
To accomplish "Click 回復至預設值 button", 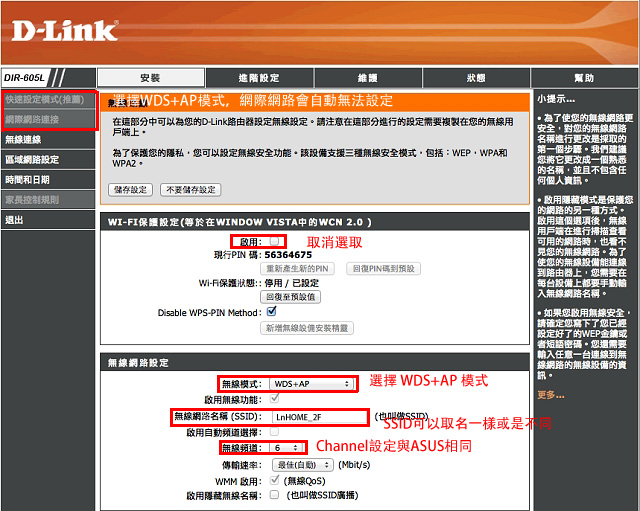I will point(291,297).
